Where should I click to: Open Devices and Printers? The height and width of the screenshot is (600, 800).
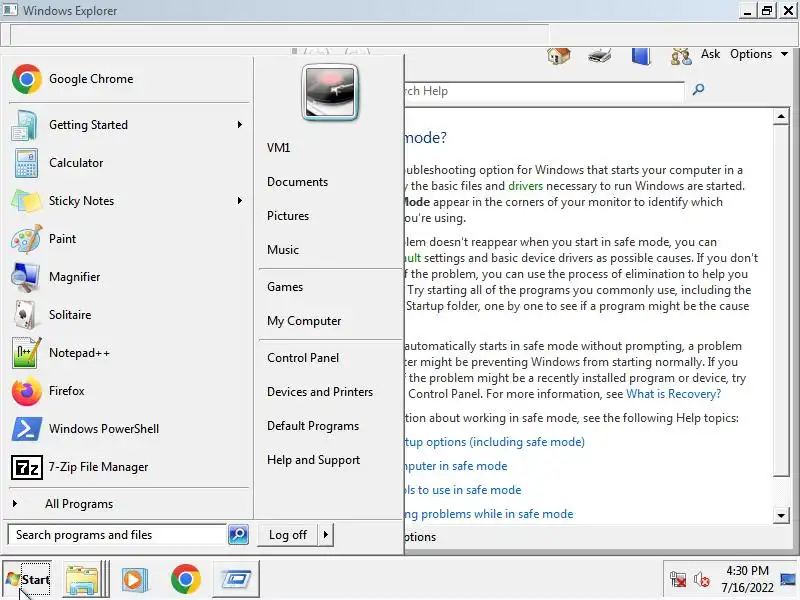[320, 392]
